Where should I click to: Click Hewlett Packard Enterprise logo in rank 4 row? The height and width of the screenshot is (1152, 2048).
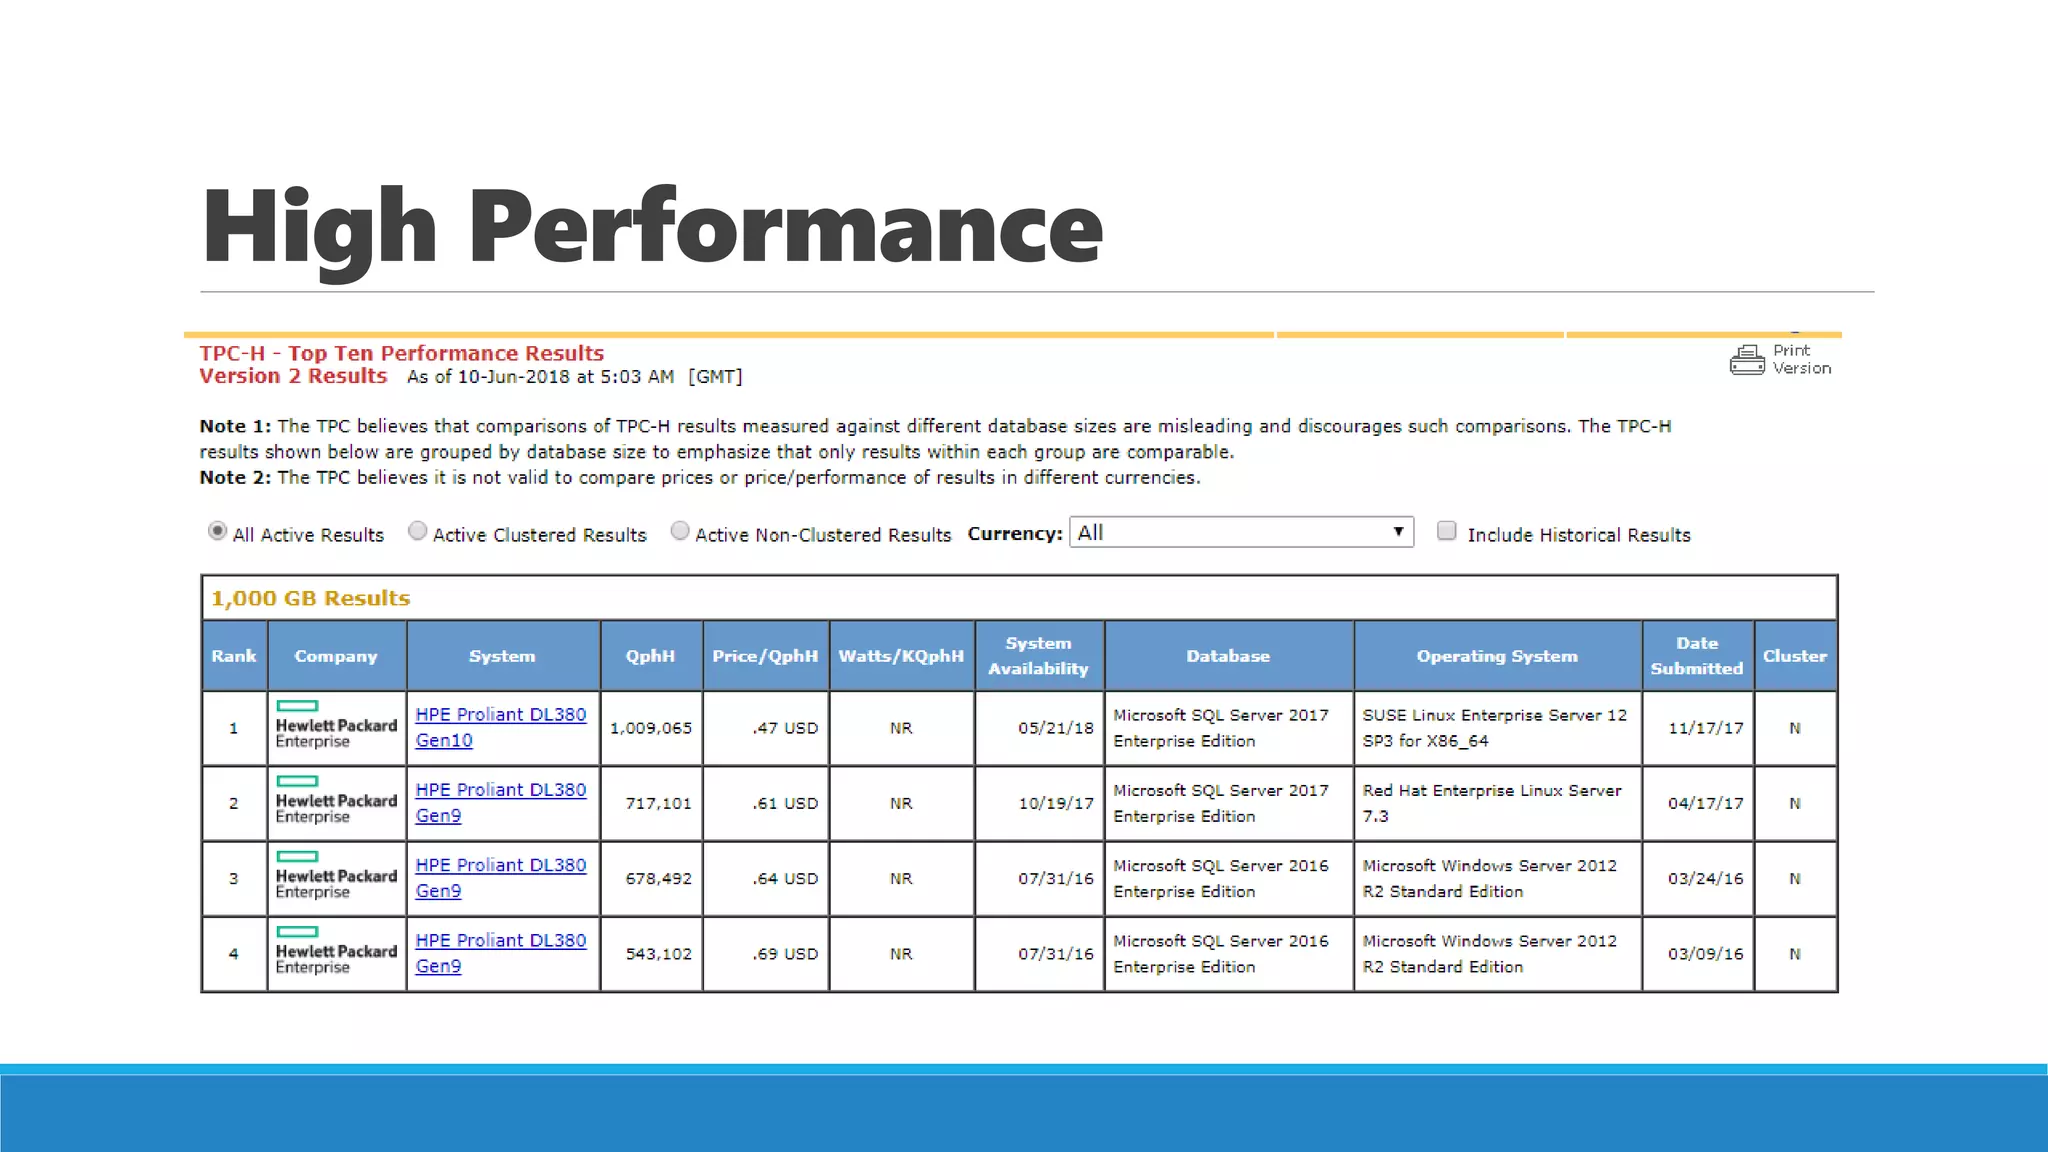(336, 950)
